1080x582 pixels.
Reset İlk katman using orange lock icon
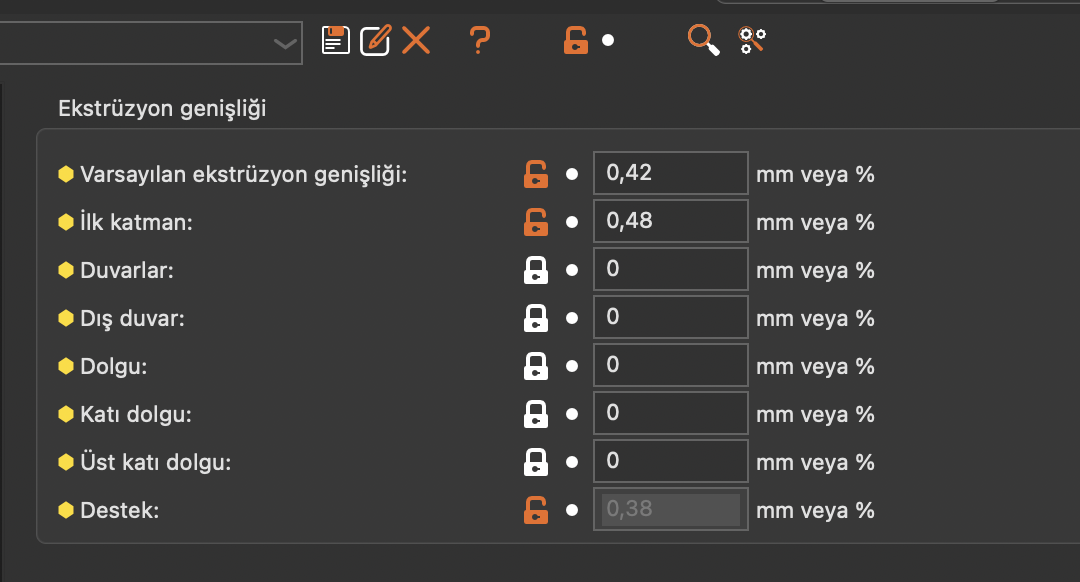pos(536,222)
